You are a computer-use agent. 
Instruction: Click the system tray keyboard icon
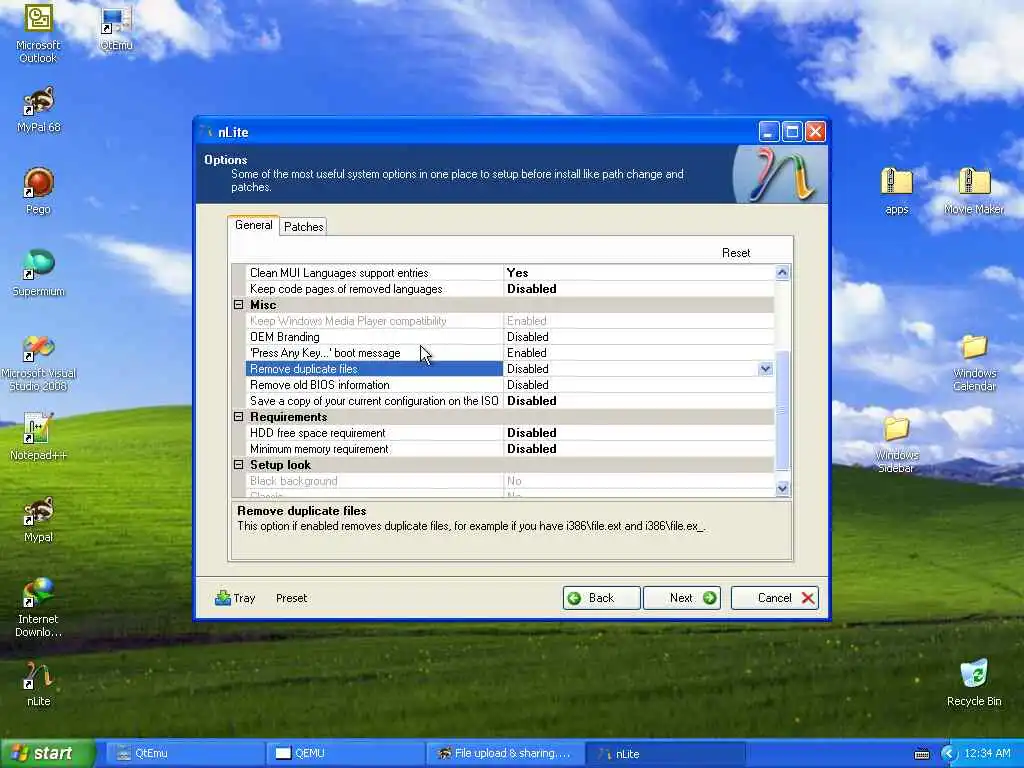921,754
